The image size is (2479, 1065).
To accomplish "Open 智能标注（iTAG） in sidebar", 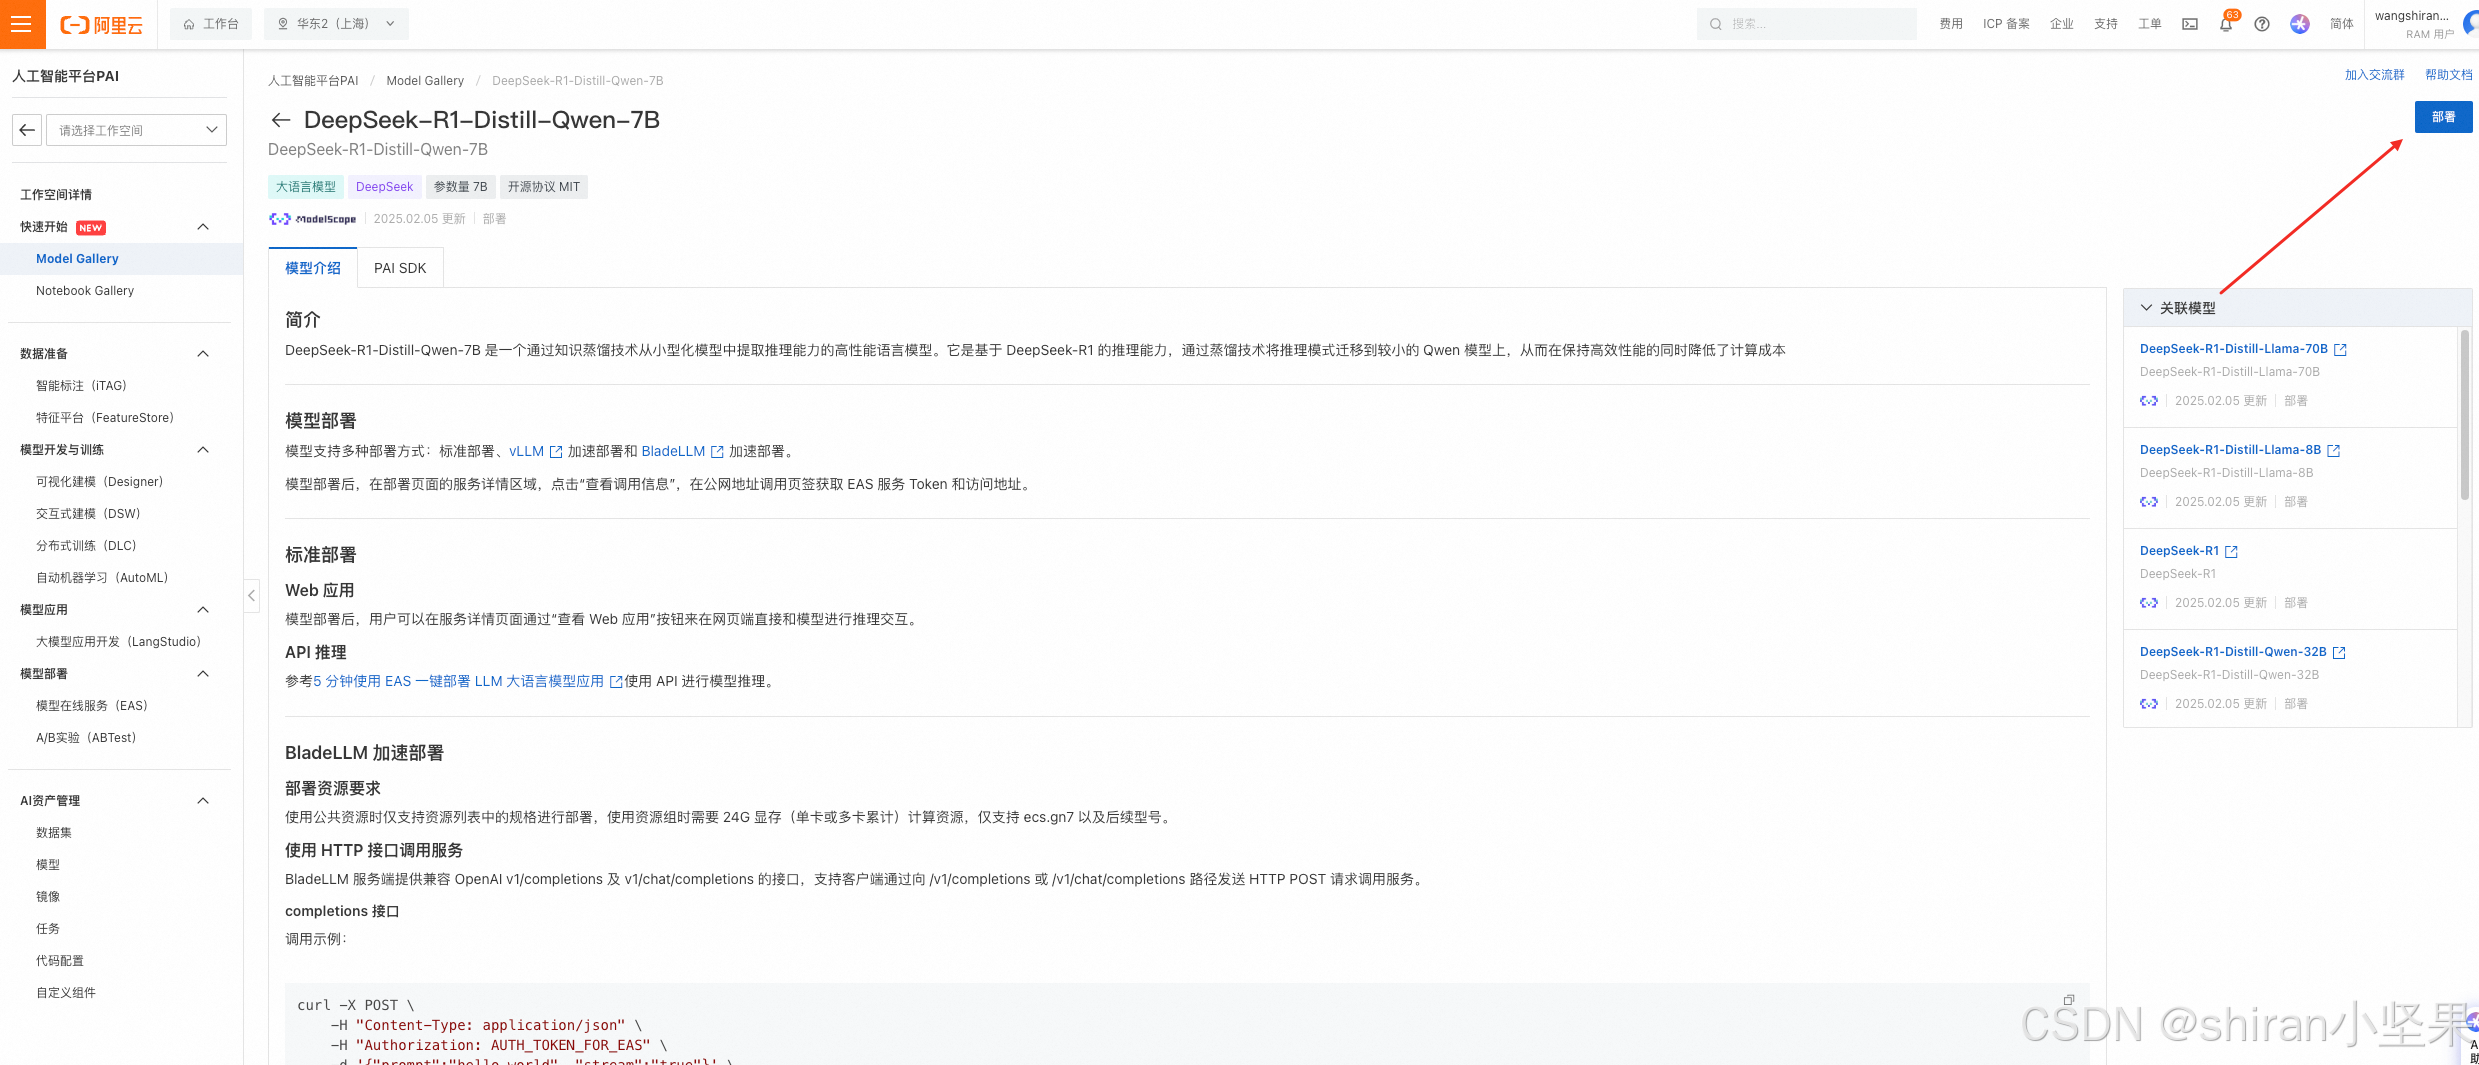I will tap(81, 386).
